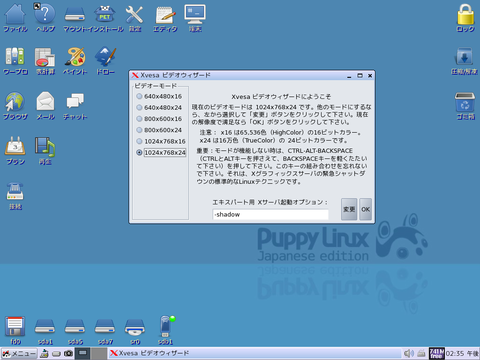Viewport: 480px width, 360px height.
Task: Switch to the second virtual desktop pager
Action: pos(99,353)
